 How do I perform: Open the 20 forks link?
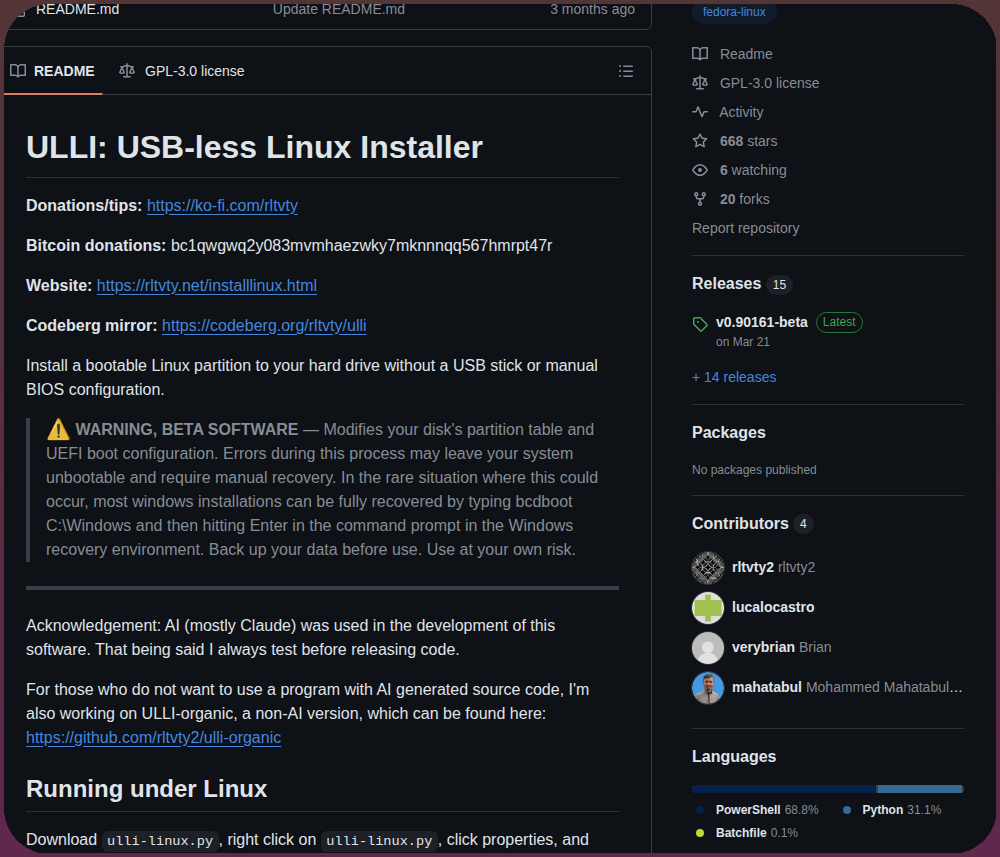pos(744,199)
